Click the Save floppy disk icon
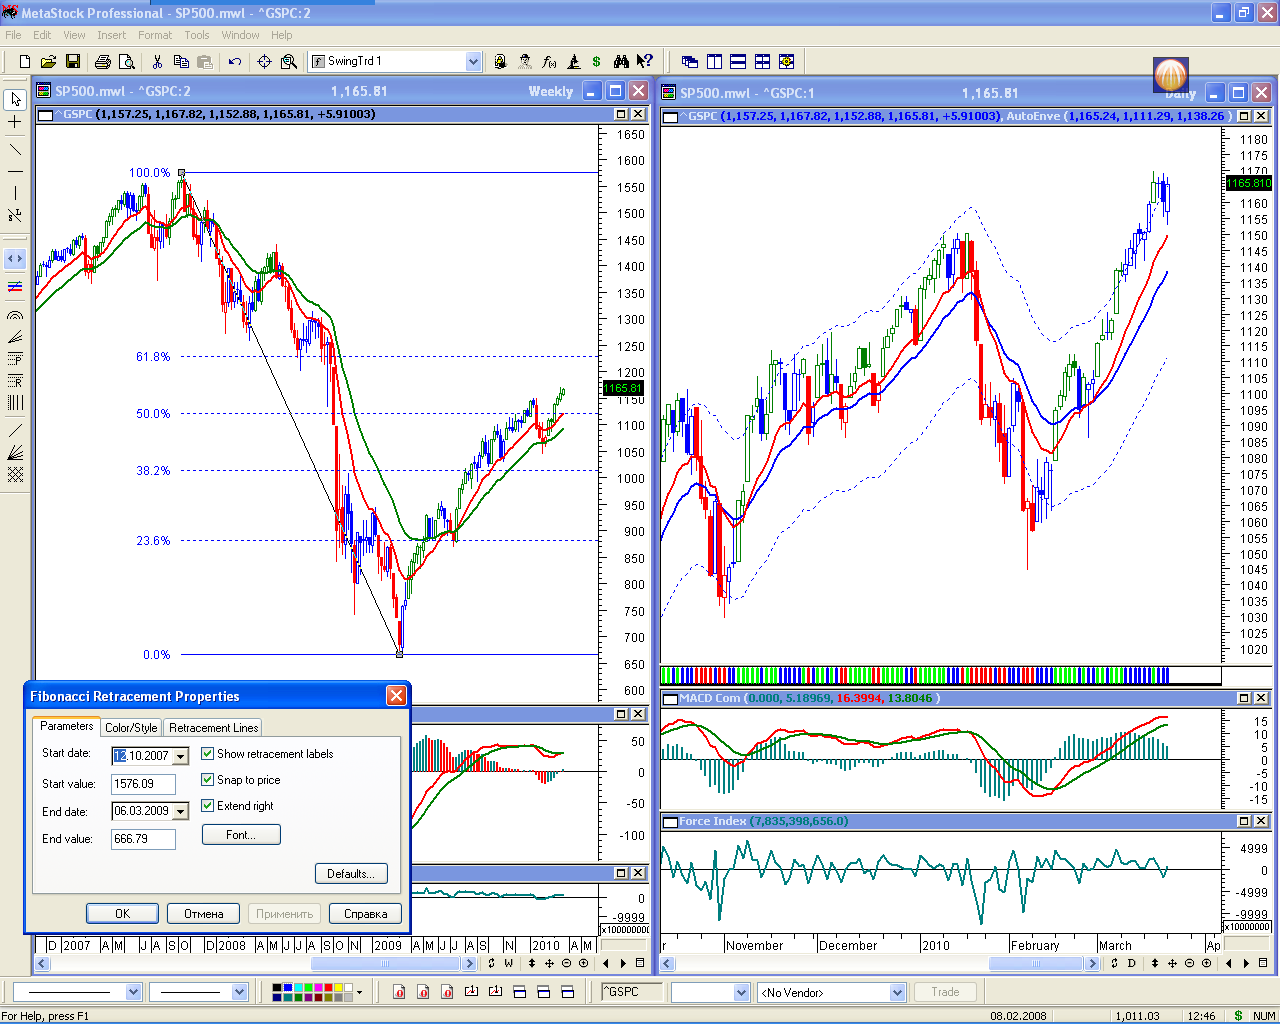 point(73,62)
